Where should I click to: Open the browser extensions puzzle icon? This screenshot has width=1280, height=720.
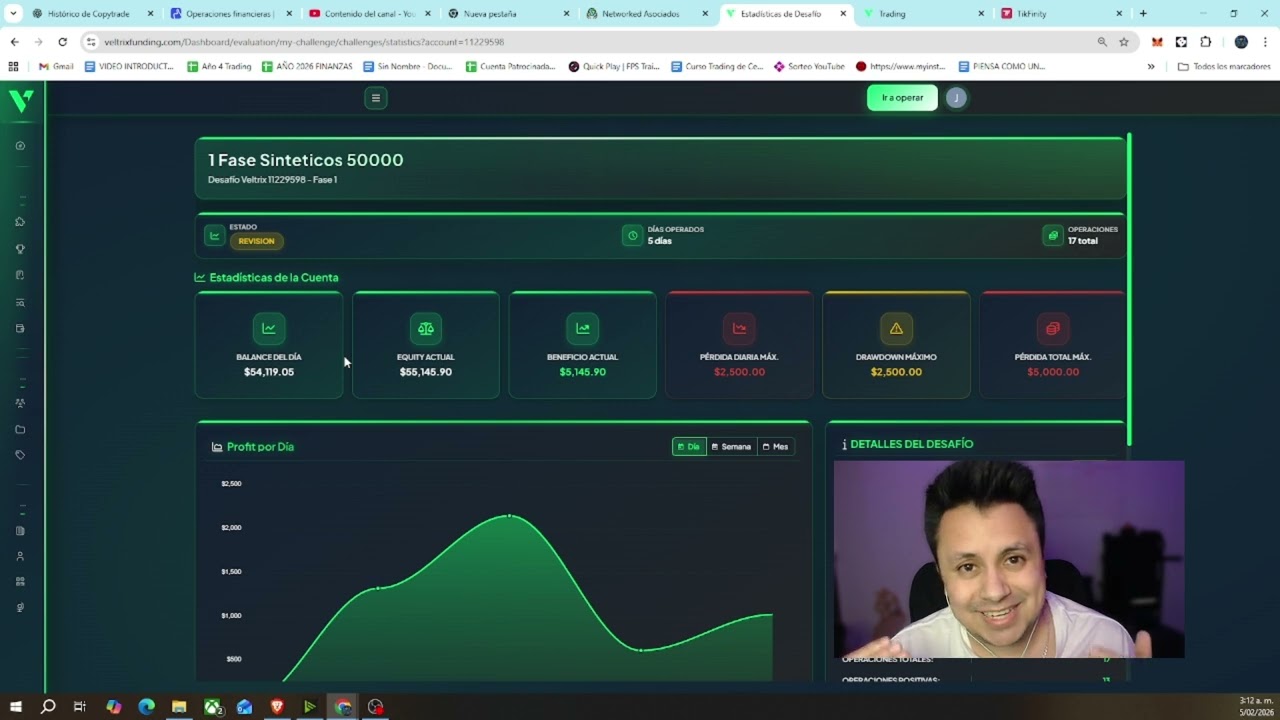click(x=1205, y=42)
